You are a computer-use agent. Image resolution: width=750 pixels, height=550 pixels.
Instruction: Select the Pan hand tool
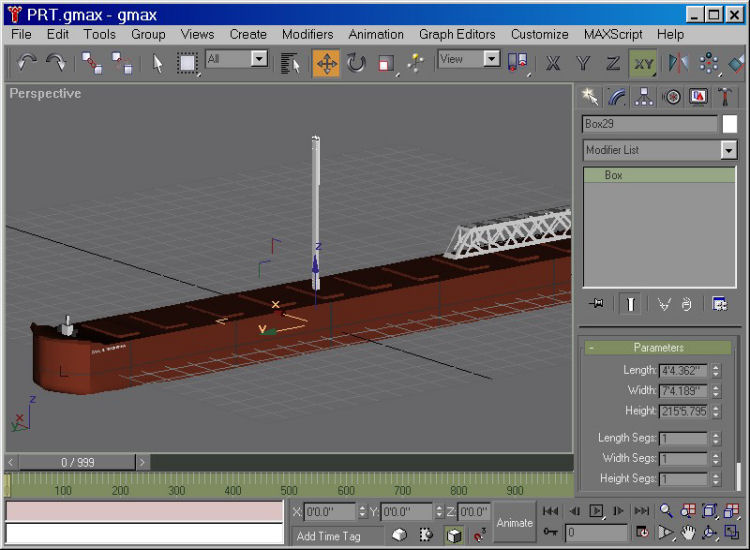pyautogui.click(x=689, y=532)
